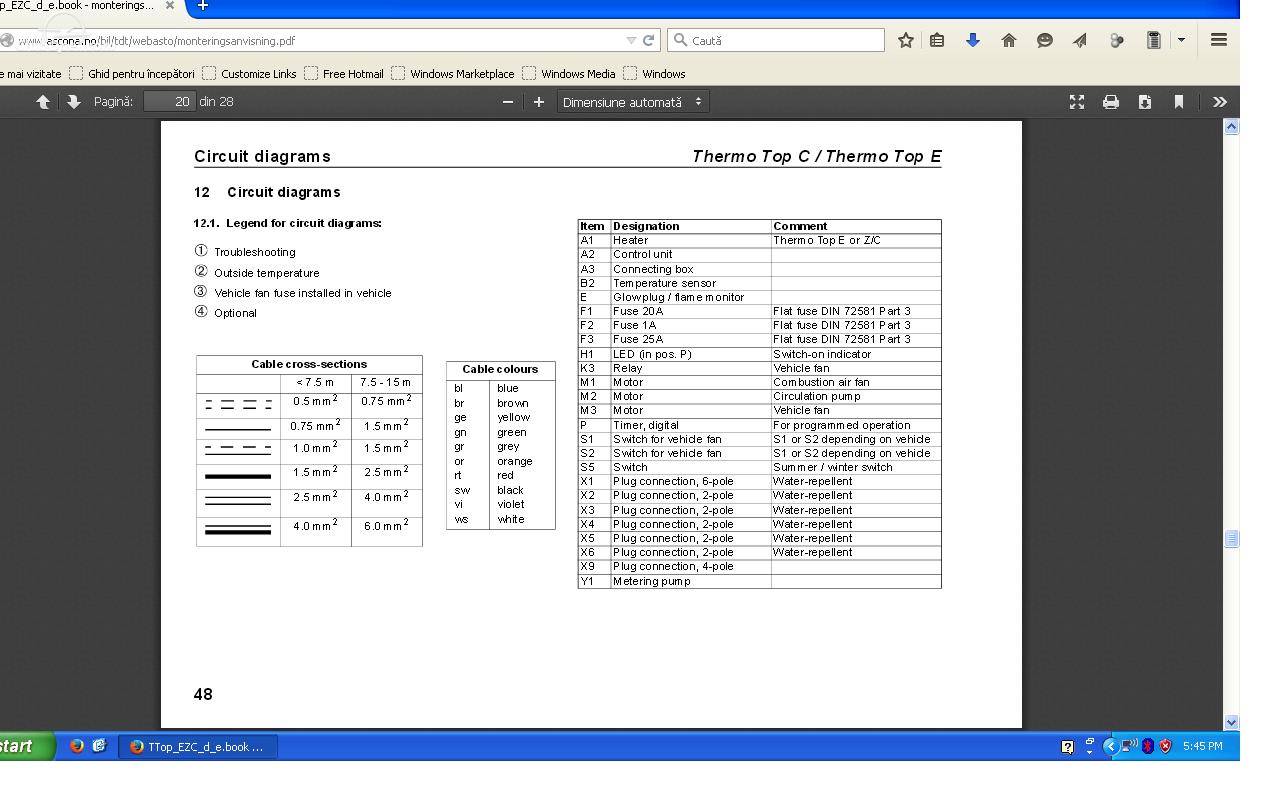Open the Windows bookmark
The width and height of the screenshot is (1280, 800).
tap(654, 73)
